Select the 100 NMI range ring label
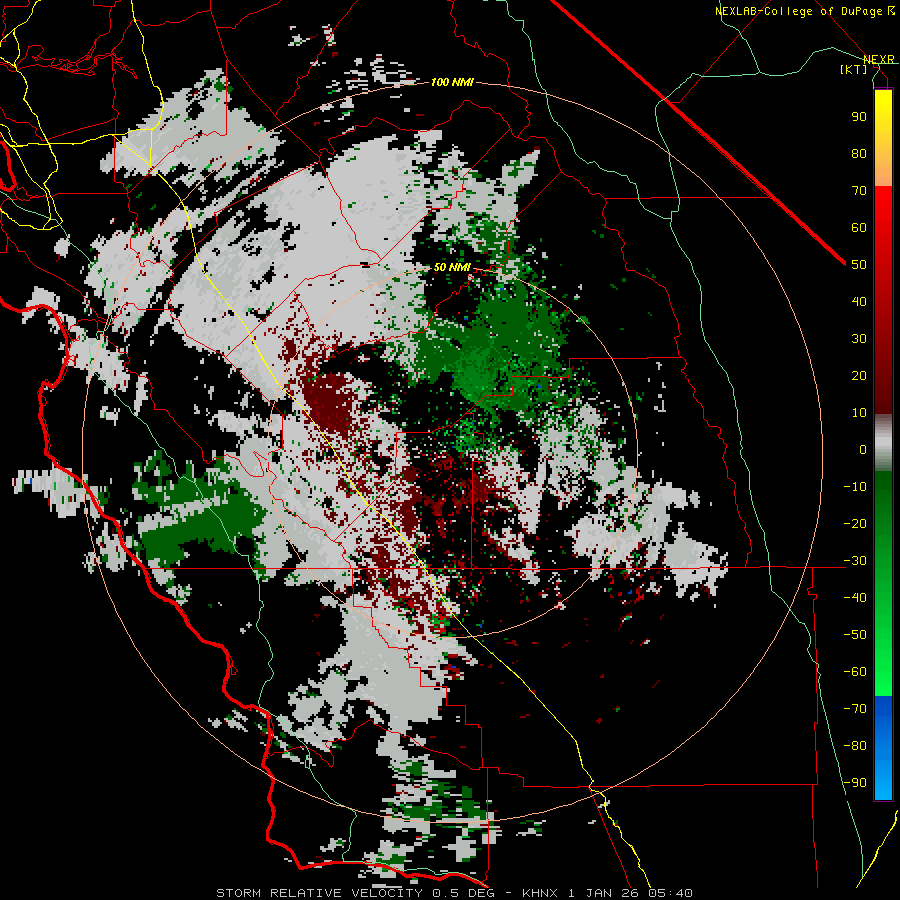Screen dimensions: 900x900 point(452,83)
